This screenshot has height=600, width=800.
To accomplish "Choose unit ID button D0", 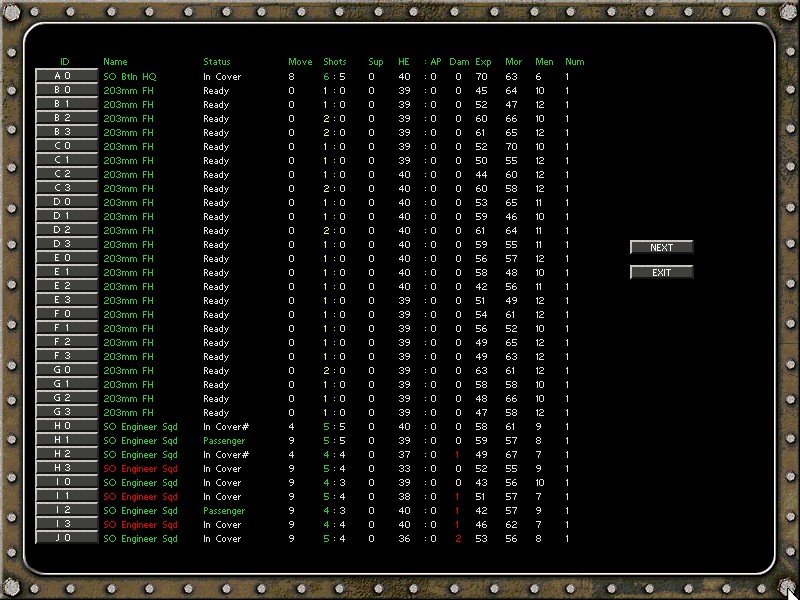I will (x=66, y=202).
